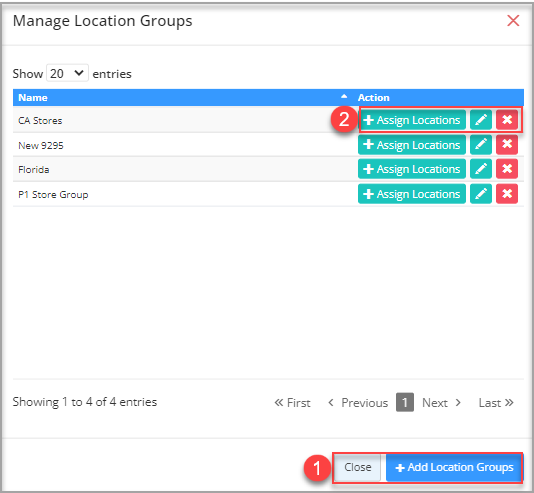Assign Locations to New 9295
The height and width of the screenshot is (493, 534).
coord(411,145)
